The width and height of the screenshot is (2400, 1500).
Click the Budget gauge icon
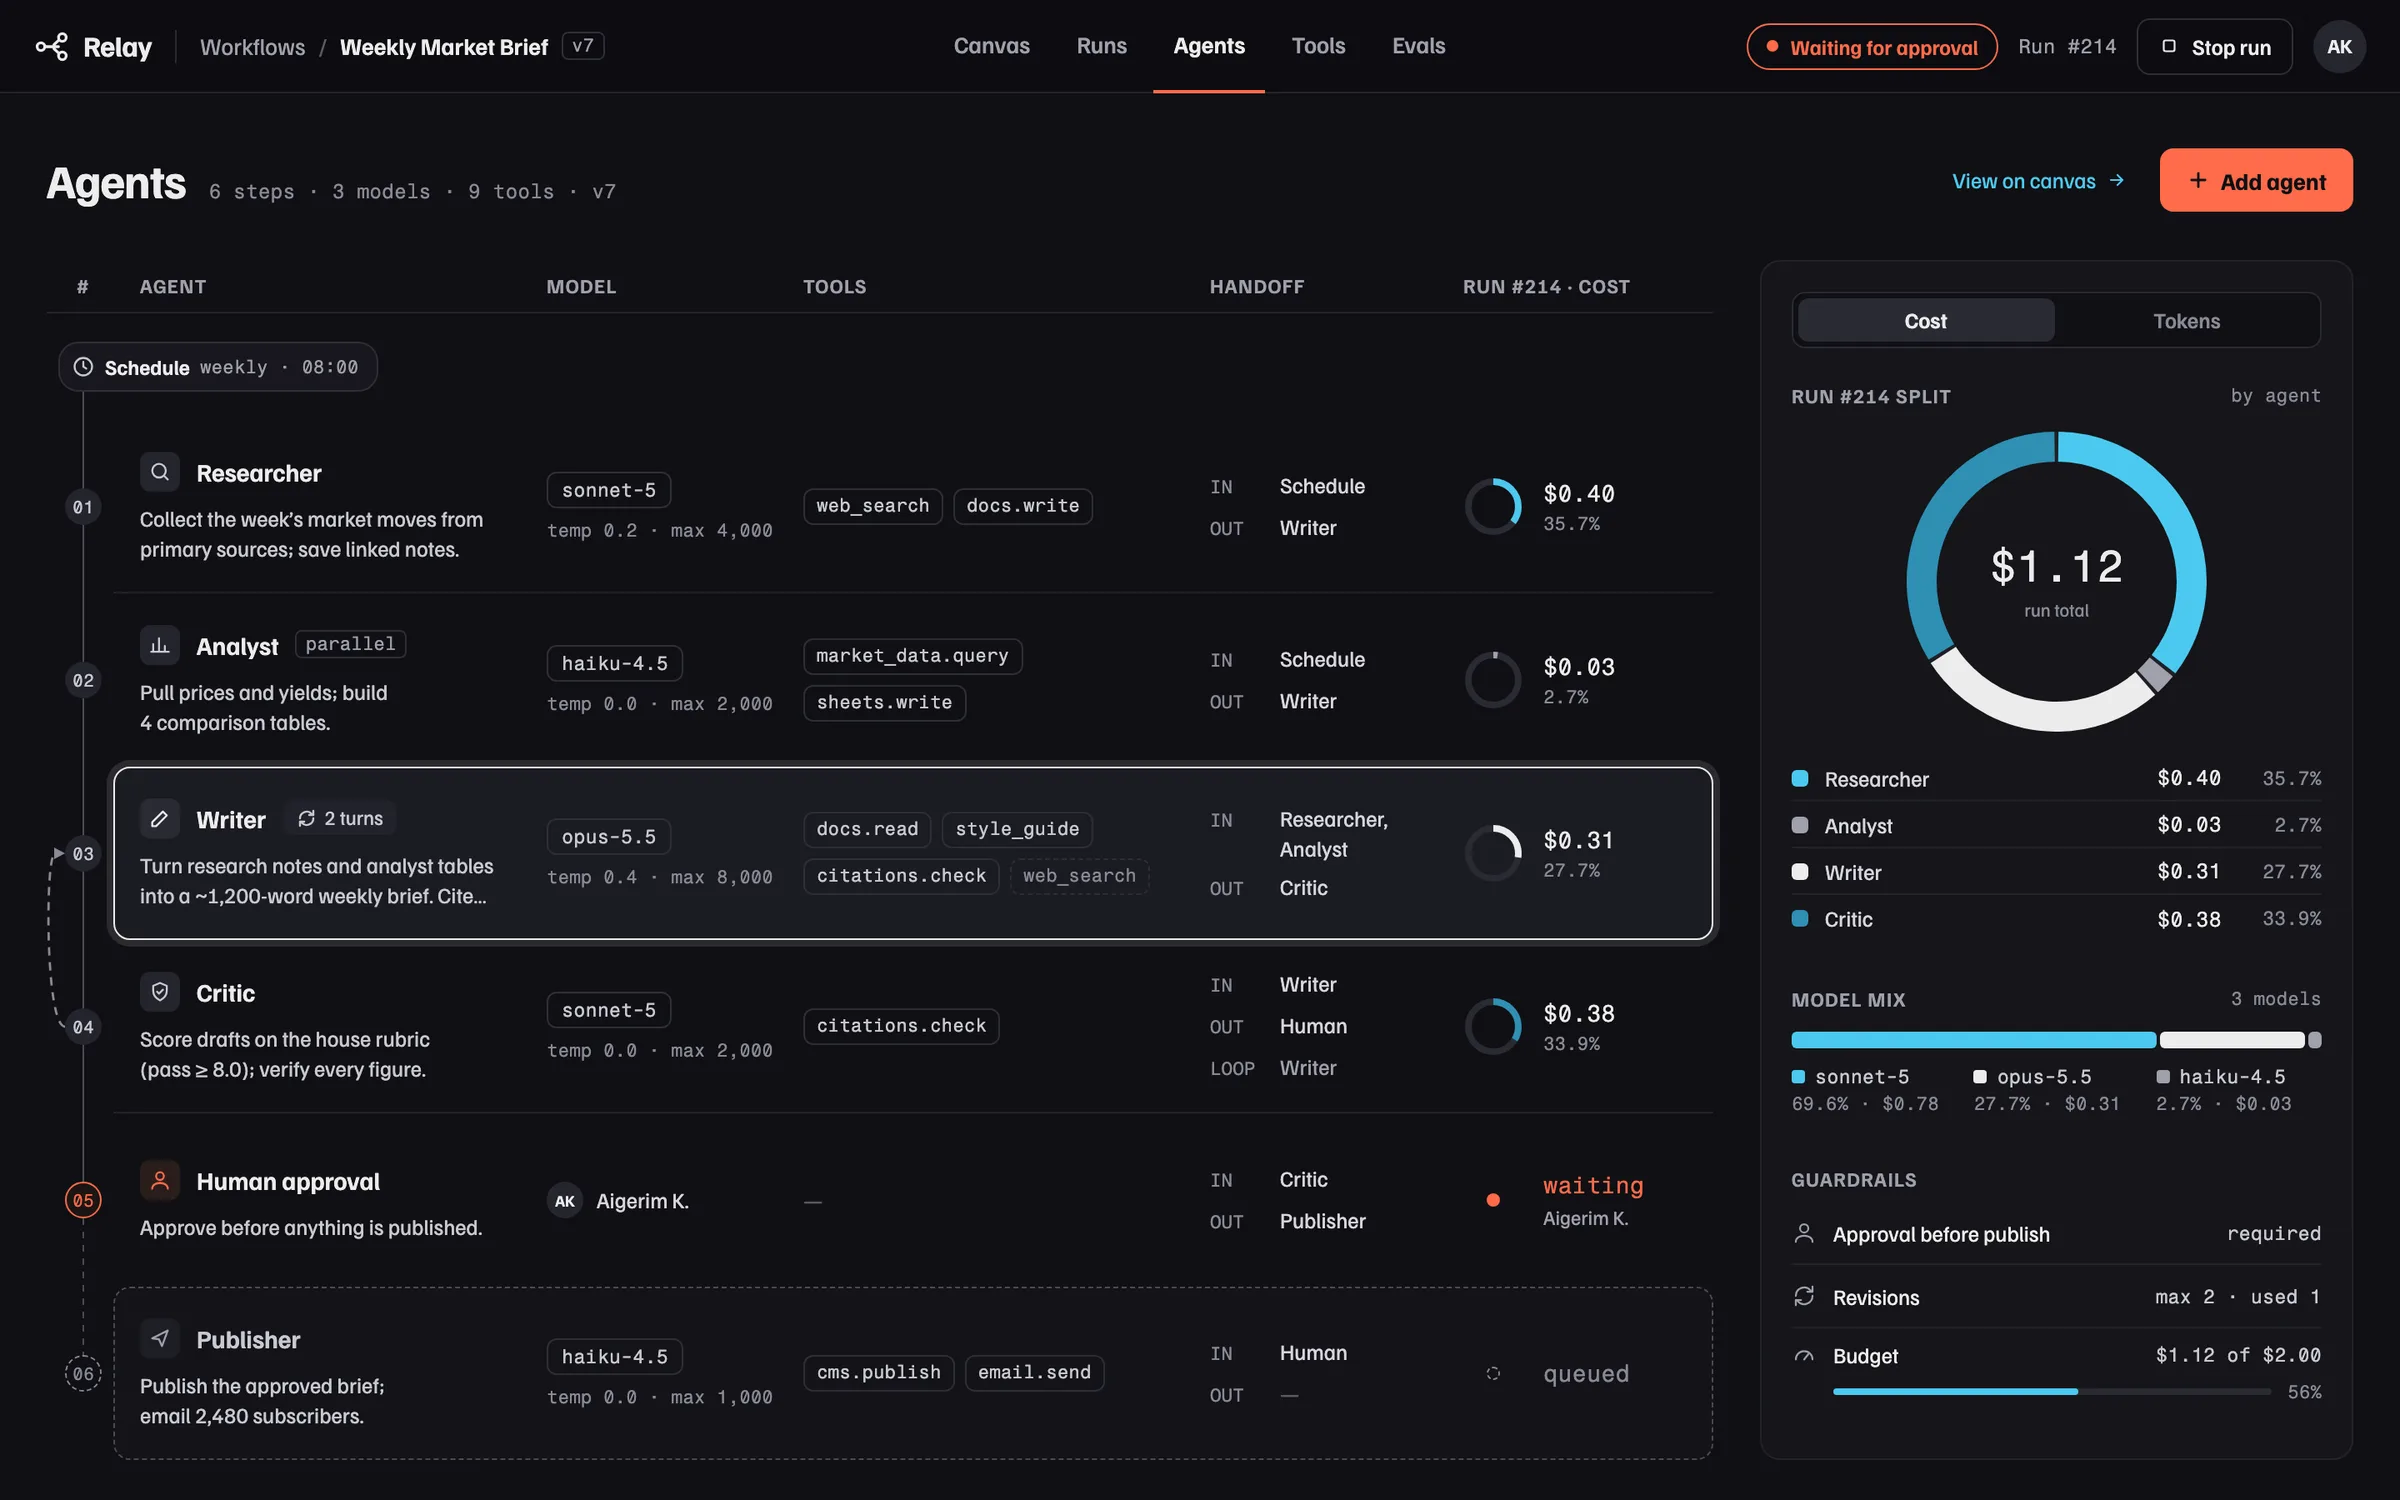click(1804, 1356)
